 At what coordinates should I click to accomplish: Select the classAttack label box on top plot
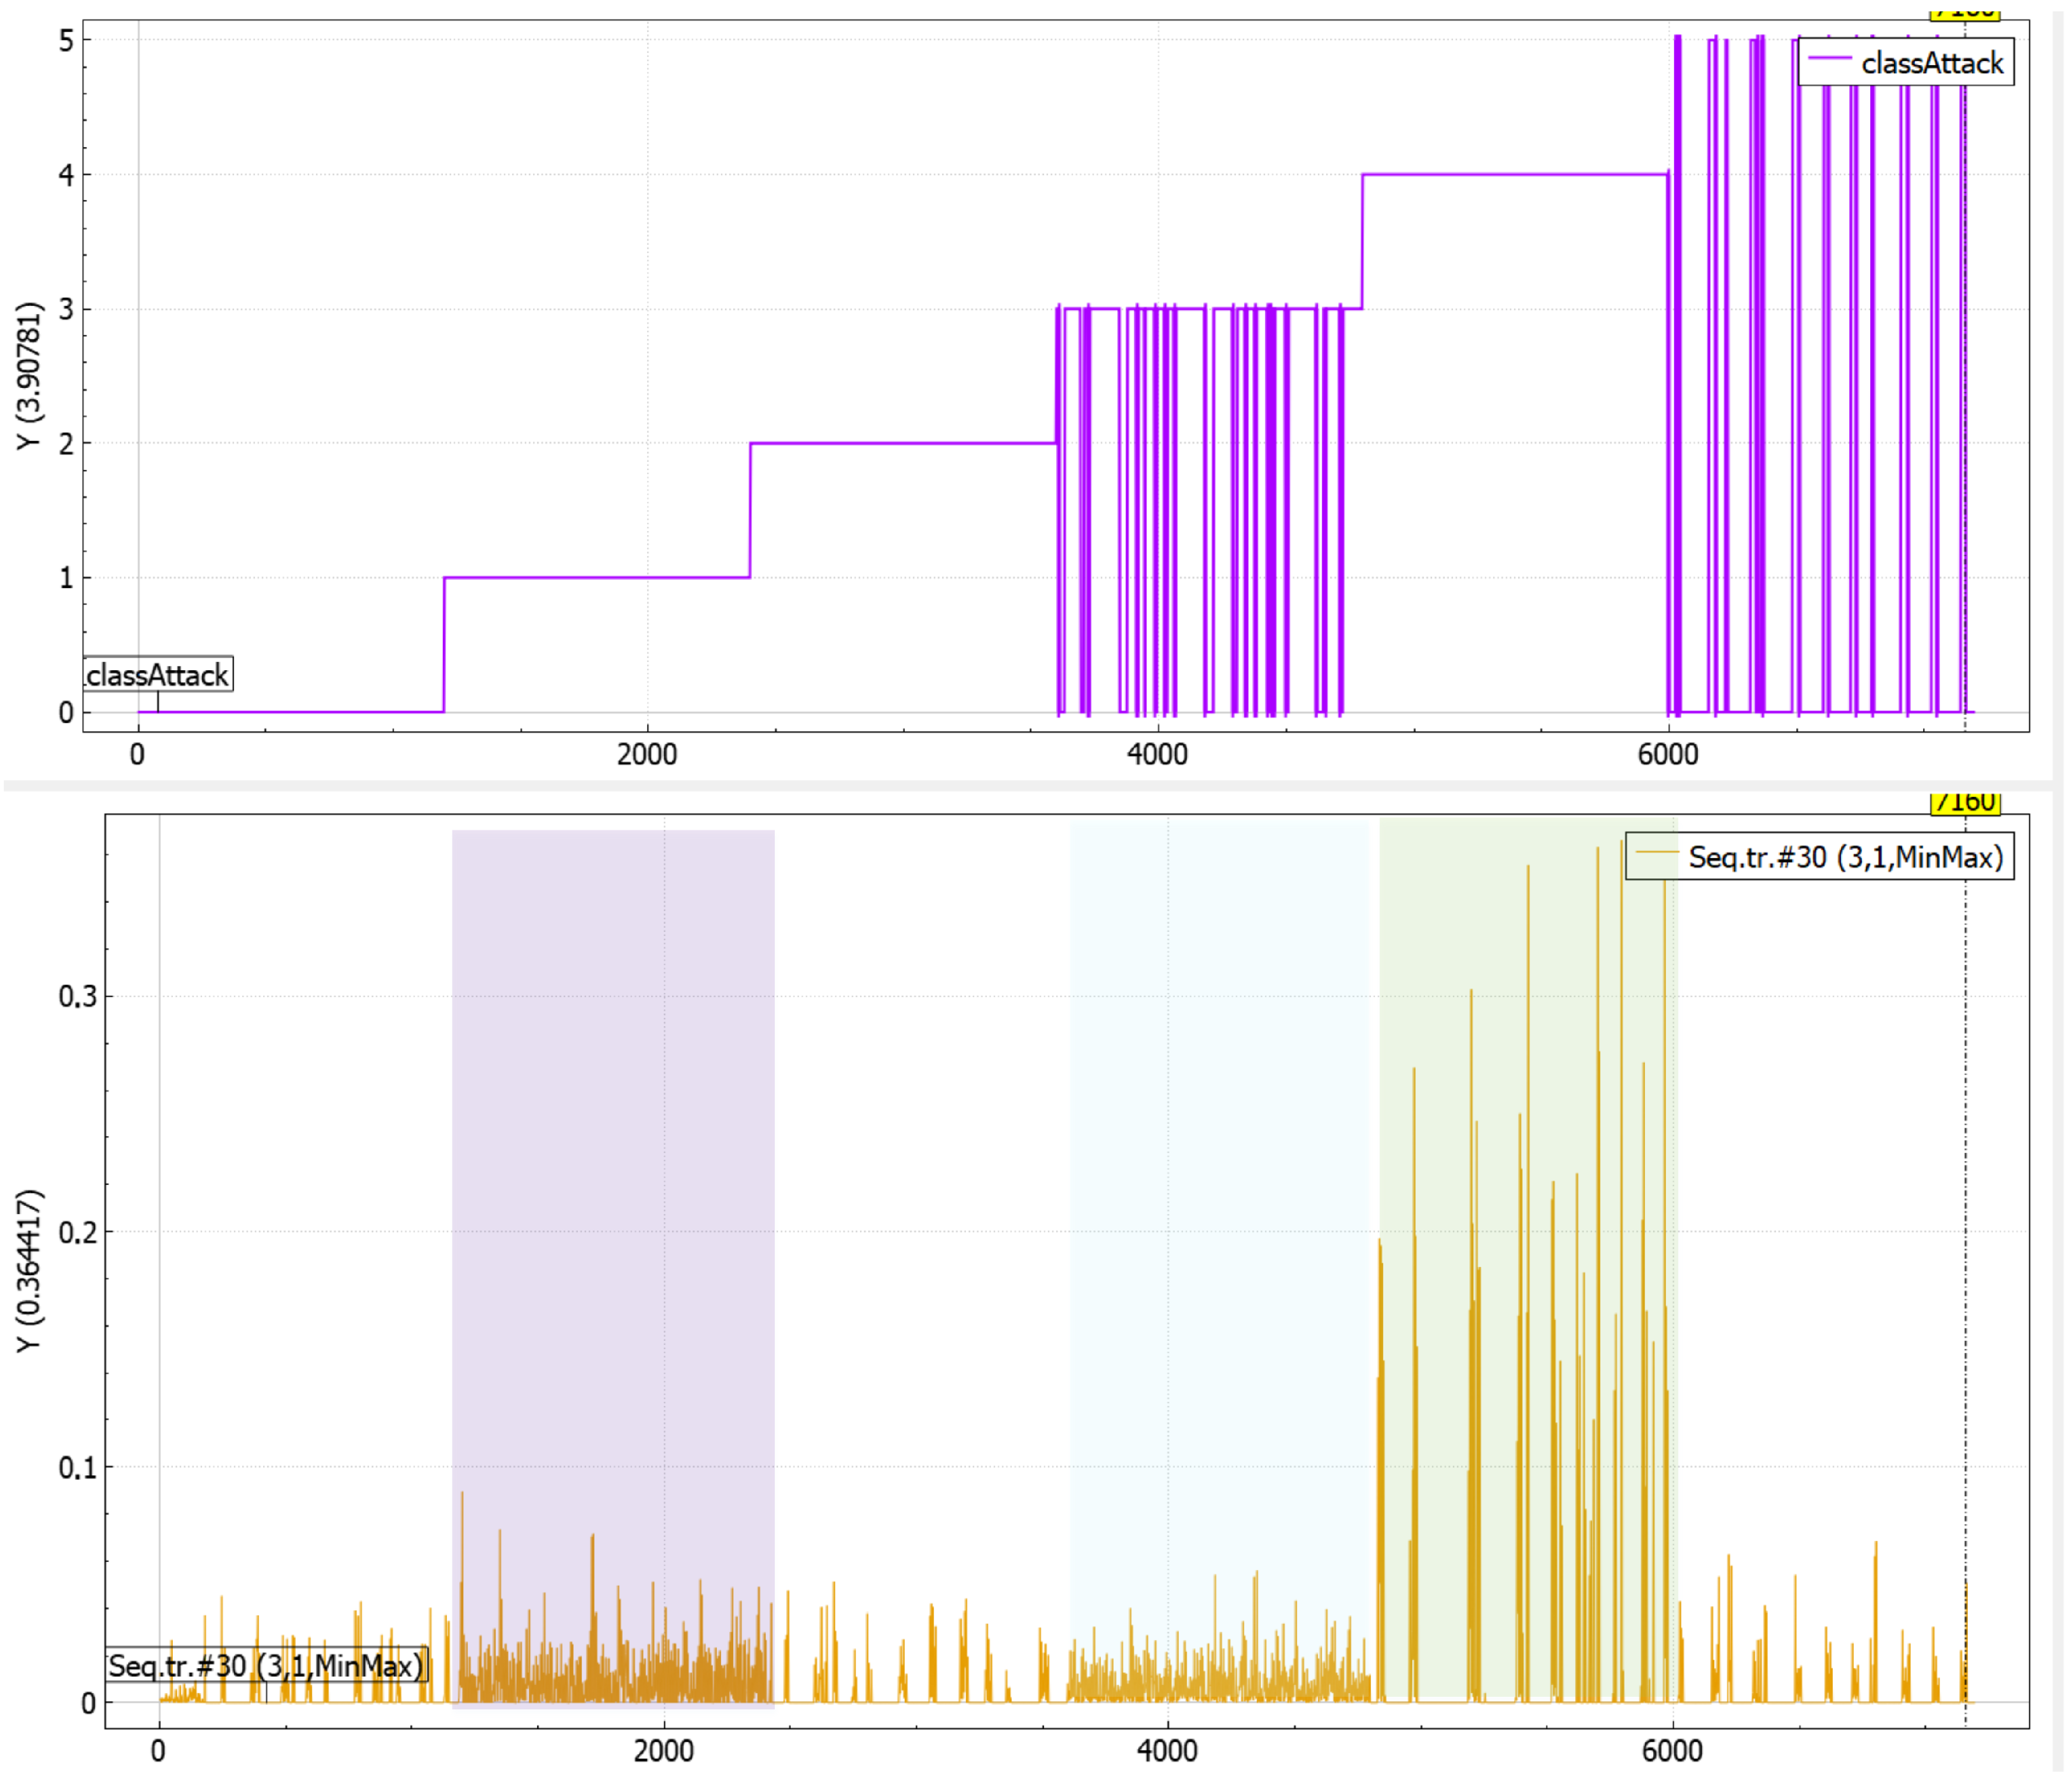tap(158, 675)
